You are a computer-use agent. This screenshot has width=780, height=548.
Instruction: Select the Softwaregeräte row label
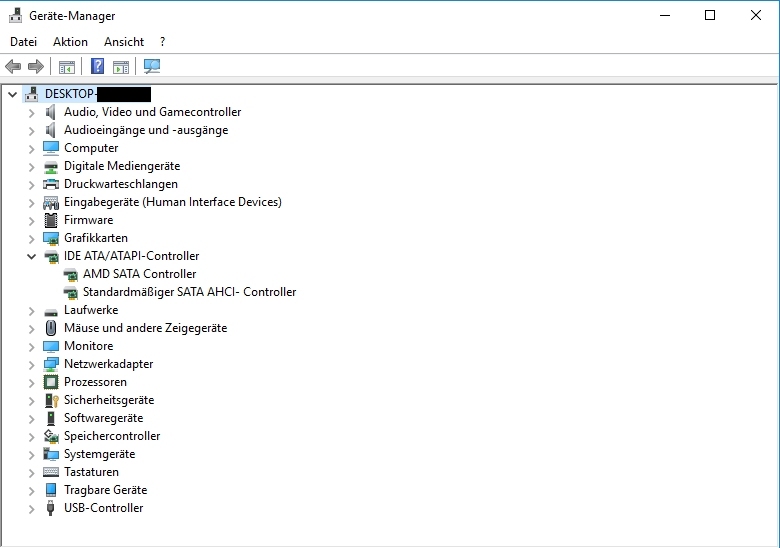pyautogui.click(x=103, y=418)
